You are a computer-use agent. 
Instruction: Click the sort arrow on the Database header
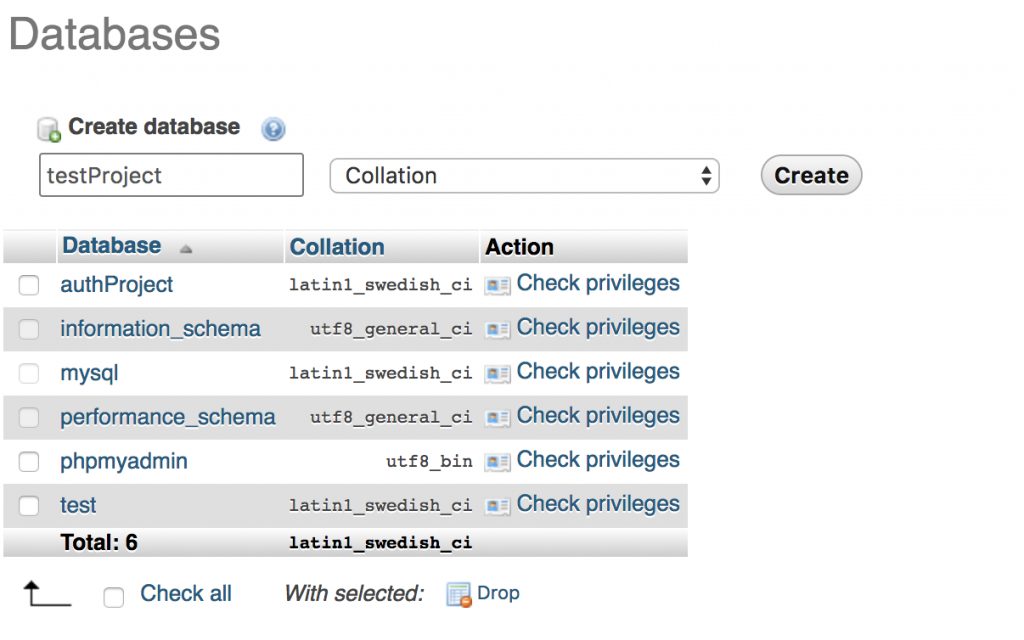tap(185, 248)
